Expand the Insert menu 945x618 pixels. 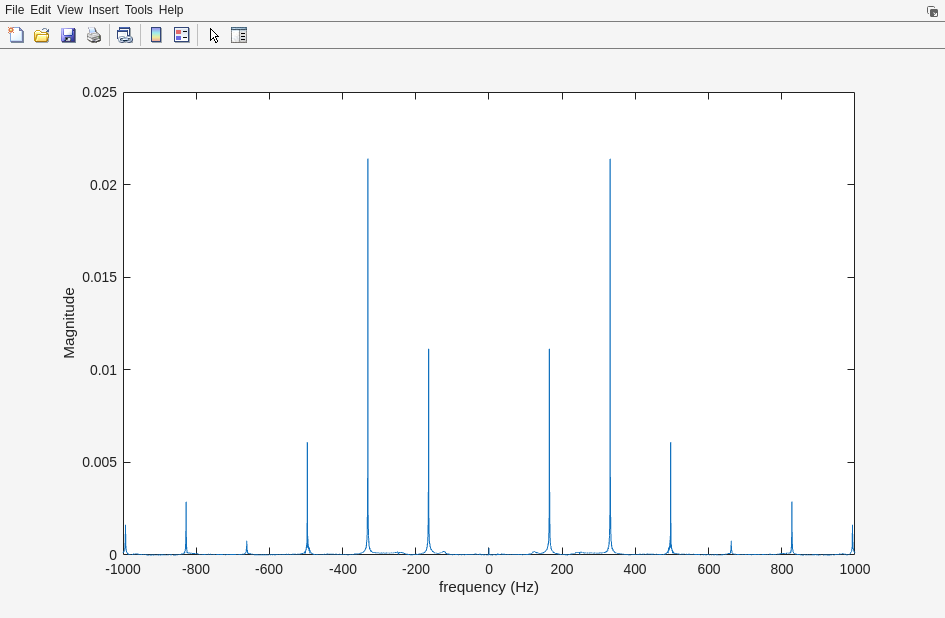103,10
